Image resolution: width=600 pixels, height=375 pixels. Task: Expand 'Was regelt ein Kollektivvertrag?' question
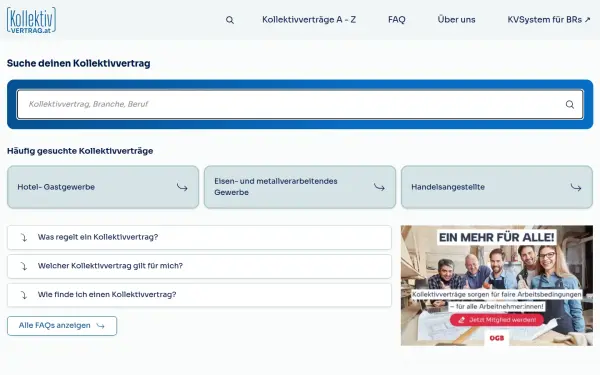(199, 237)
